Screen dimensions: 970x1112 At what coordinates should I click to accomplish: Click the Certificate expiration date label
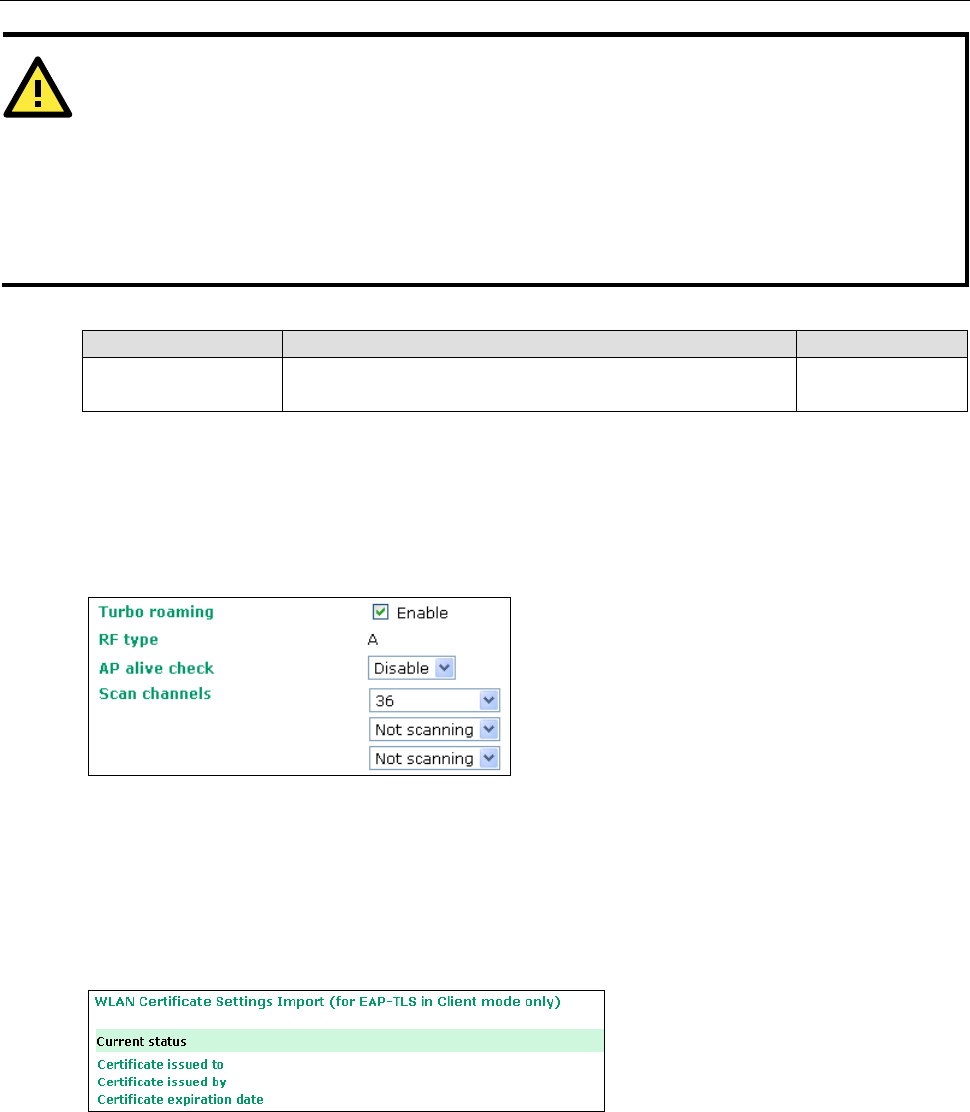point(180,1100)
